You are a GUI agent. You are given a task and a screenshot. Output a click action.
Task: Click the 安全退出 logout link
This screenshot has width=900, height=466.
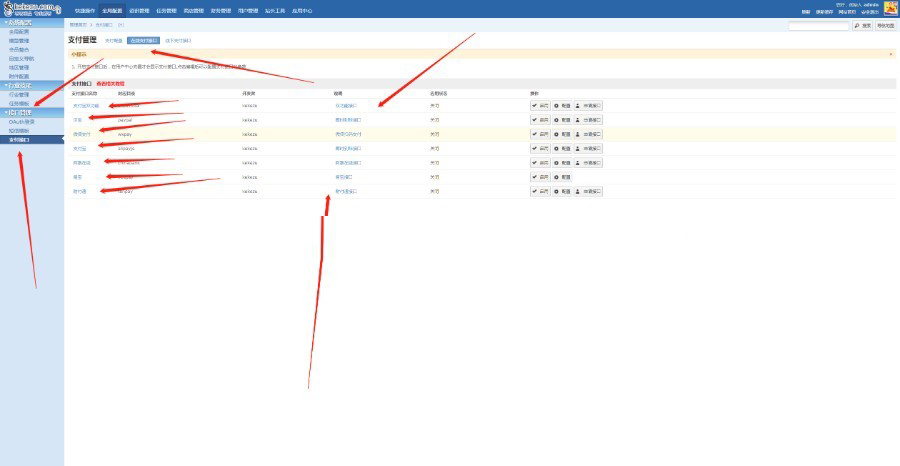pos(870,12)
